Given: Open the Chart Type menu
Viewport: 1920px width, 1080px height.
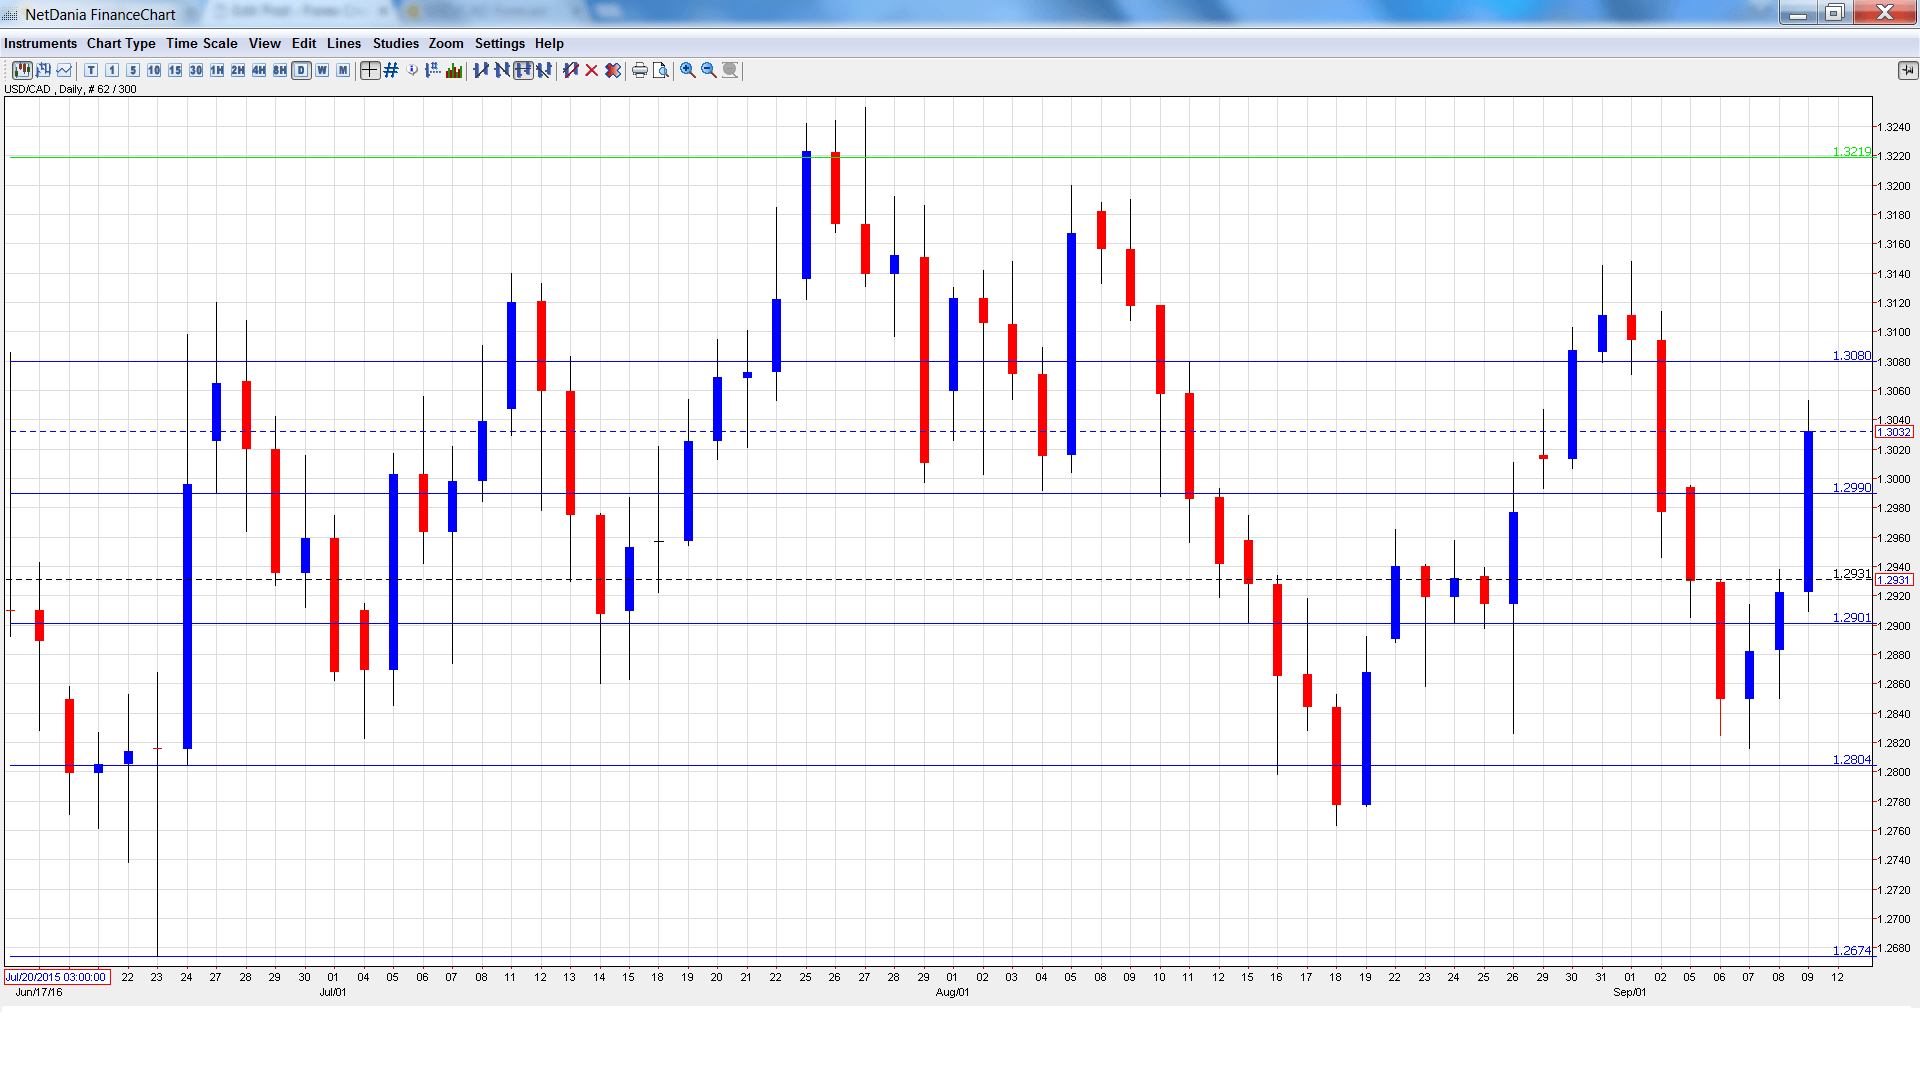Looking at the screenshot, I should coord(121,43).
